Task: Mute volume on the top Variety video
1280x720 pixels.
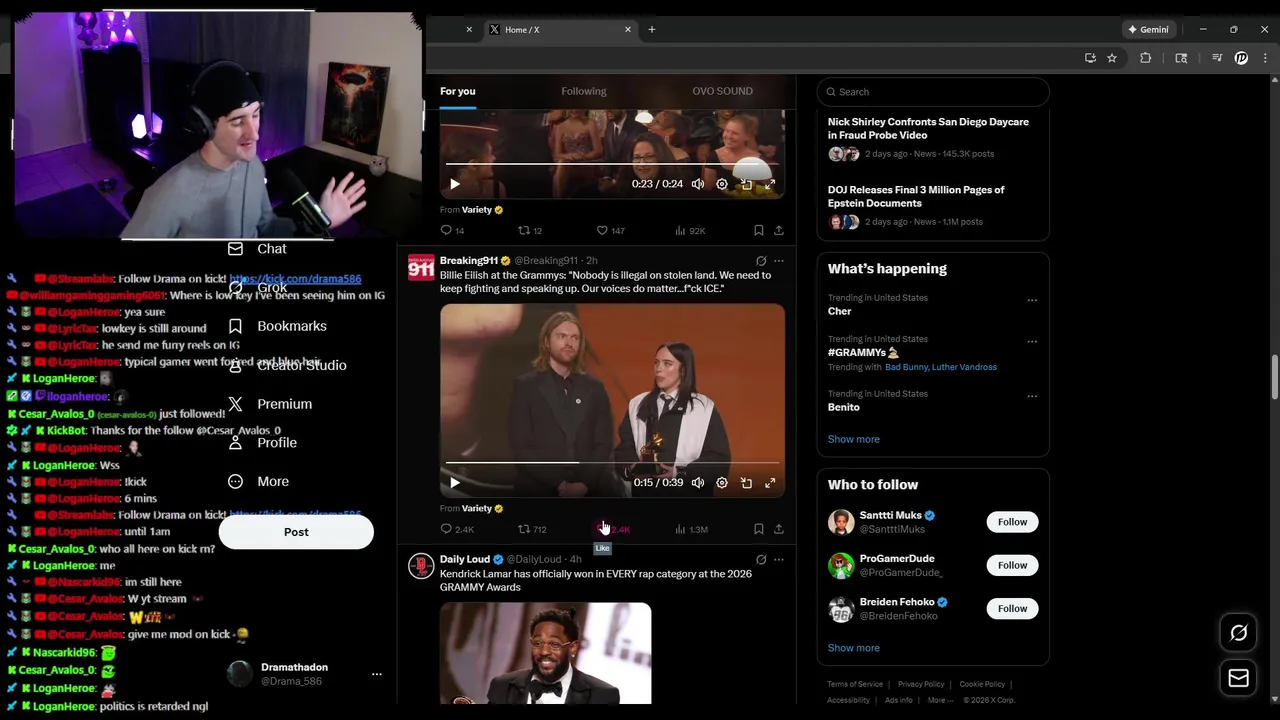Action: [x=698, y=184]
